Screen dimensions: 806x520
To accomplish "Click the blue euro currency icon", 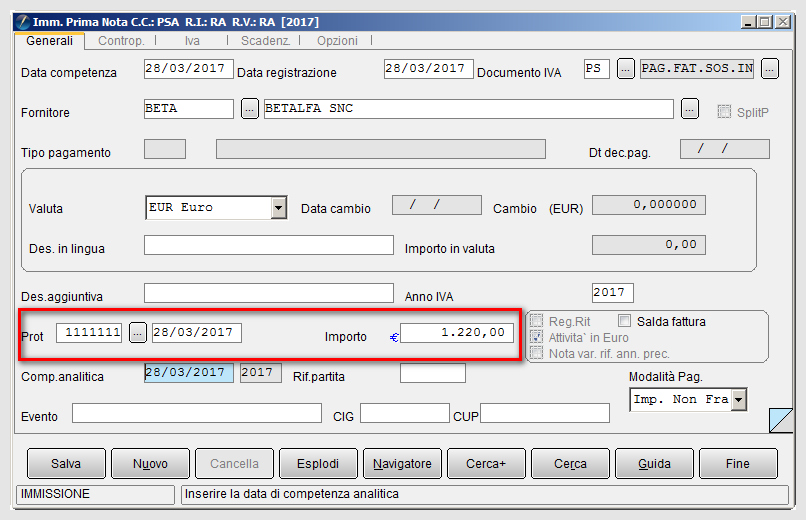I will 394,338.
